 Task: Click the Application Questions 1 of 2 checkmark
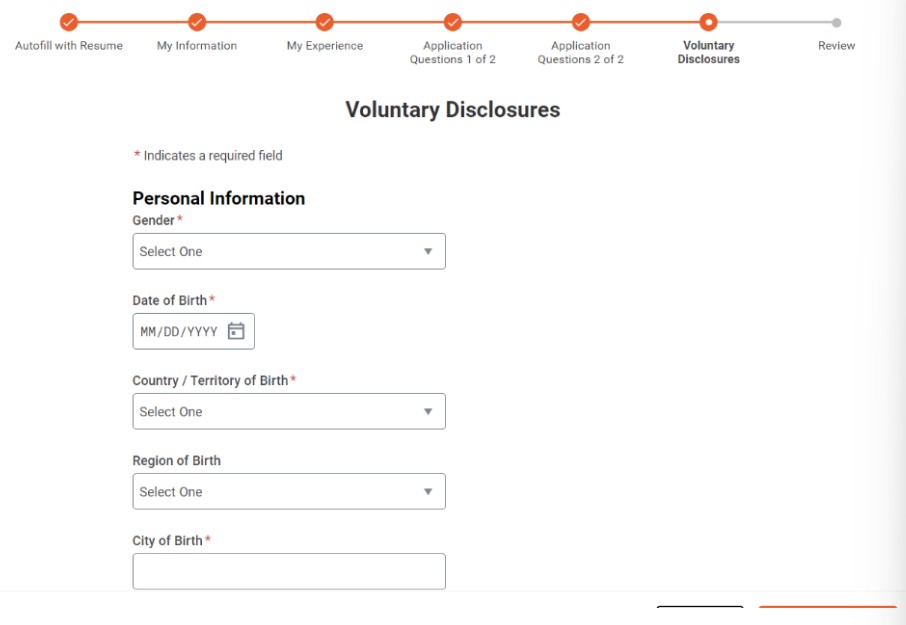[453, 22]
